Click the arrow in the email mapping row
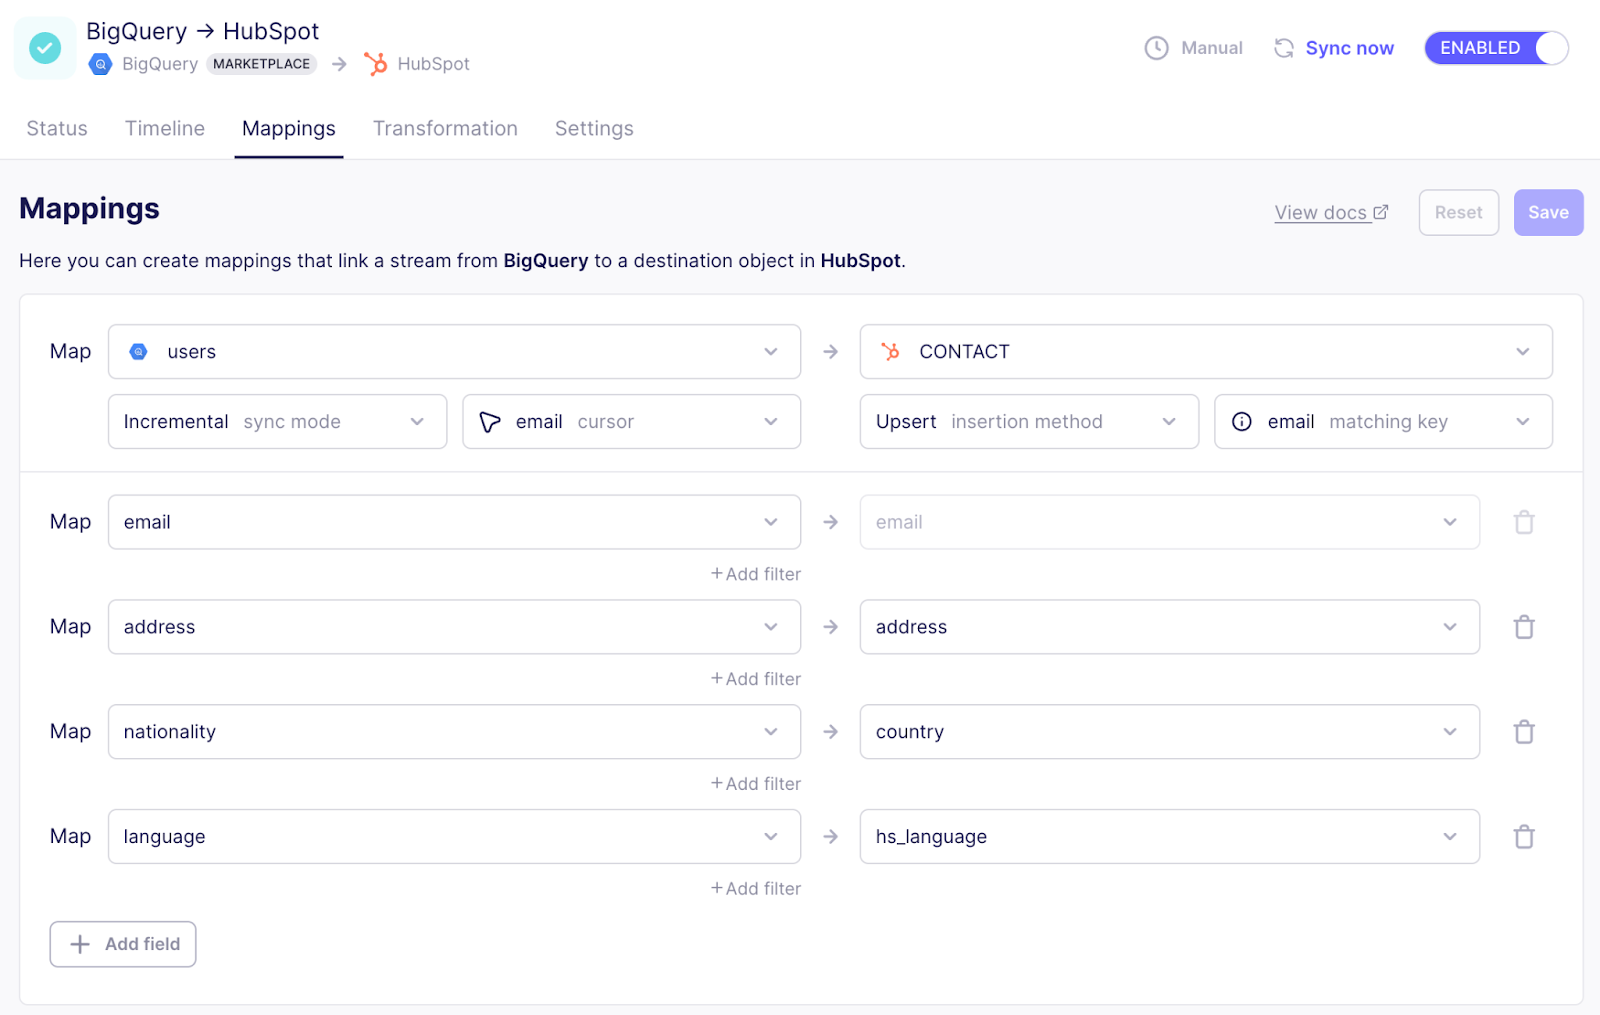The image size is (1600, 1015). point(830,522)
